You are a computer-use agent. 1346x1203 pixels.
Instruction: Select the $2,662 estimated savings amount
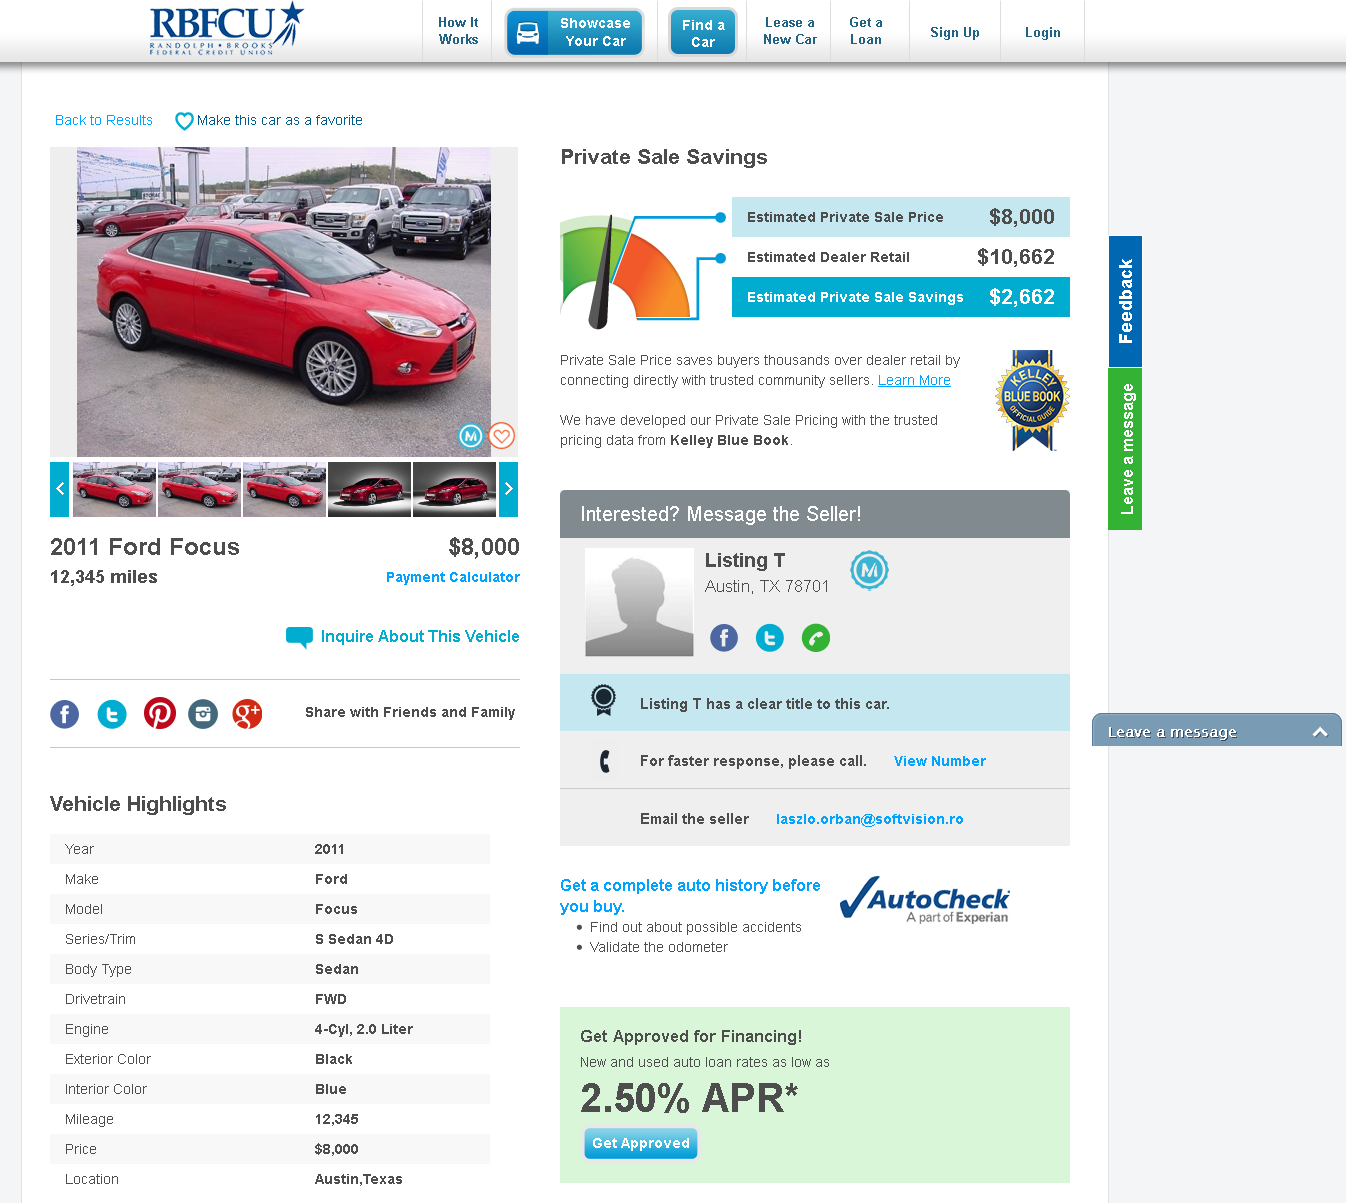(x=1022, y=297)
